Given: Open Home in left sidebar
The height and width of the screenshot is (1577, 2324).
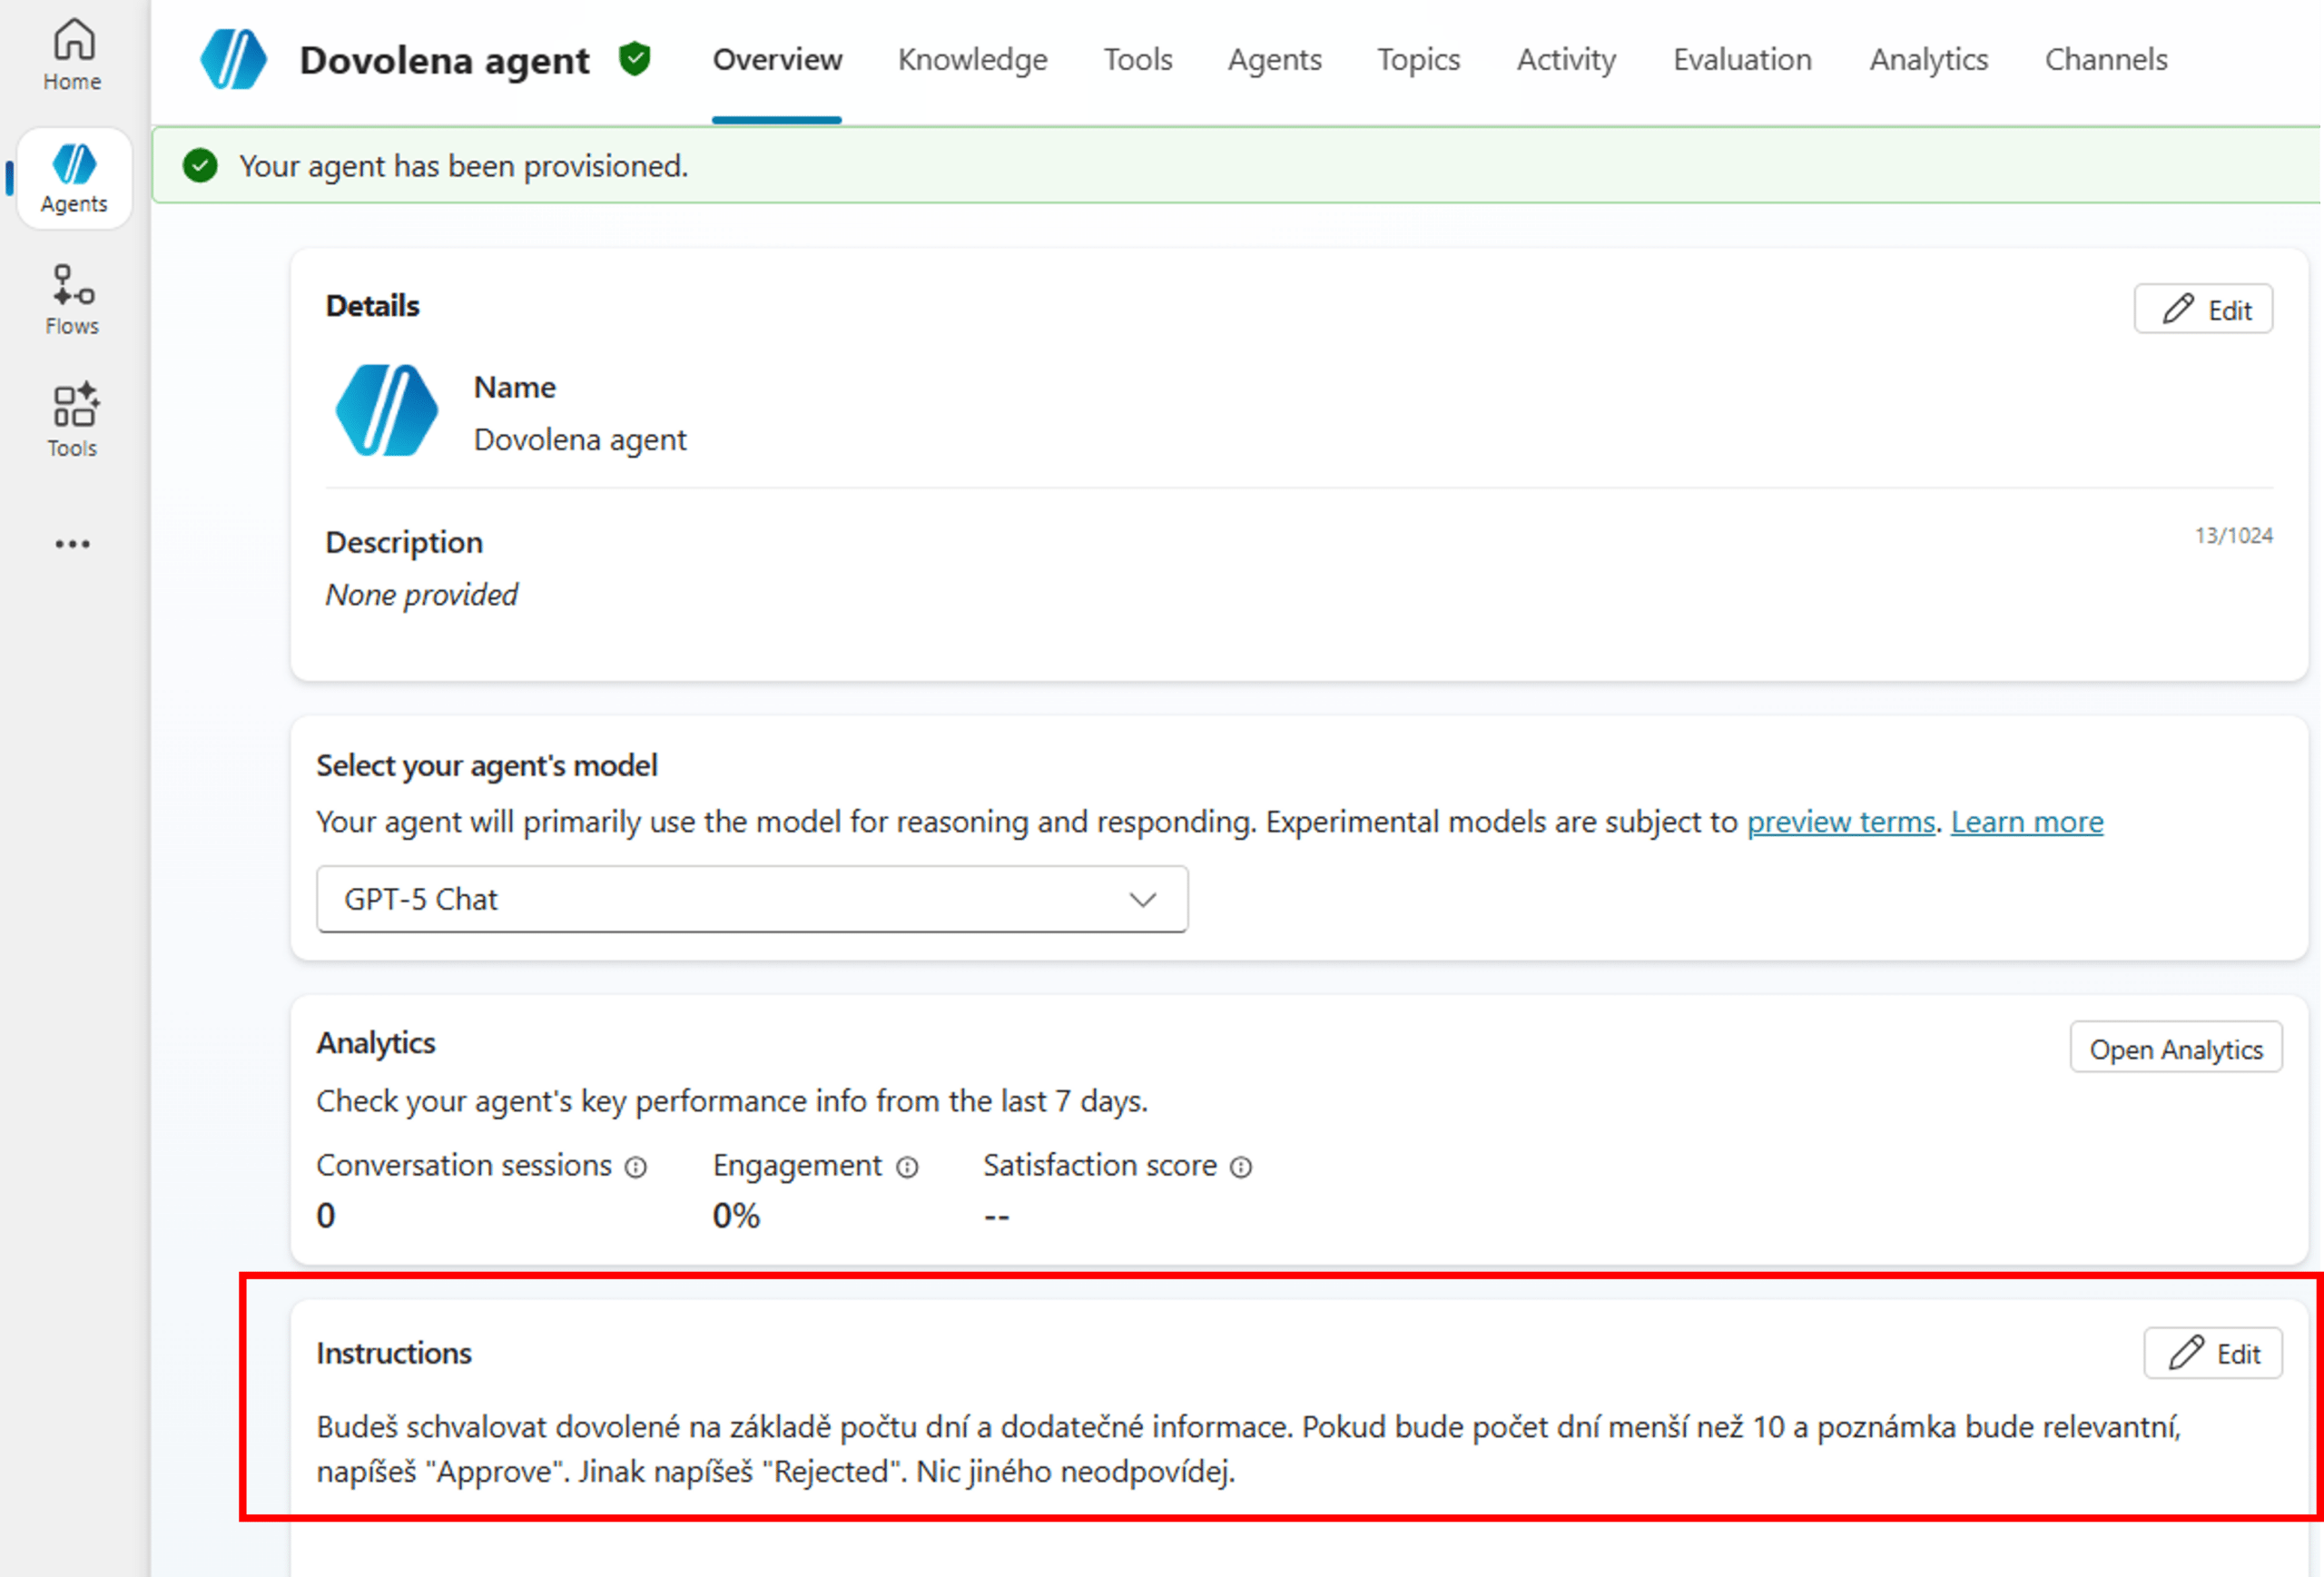Looking at the screenshot, I should [73, 55].
